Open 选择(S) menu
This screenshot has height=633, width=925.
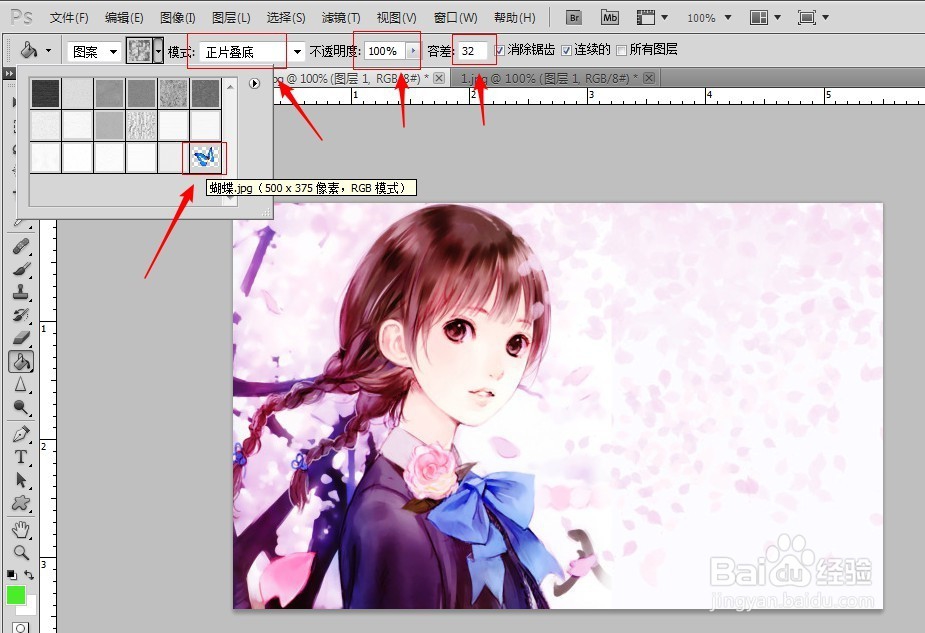click(286, 18)
